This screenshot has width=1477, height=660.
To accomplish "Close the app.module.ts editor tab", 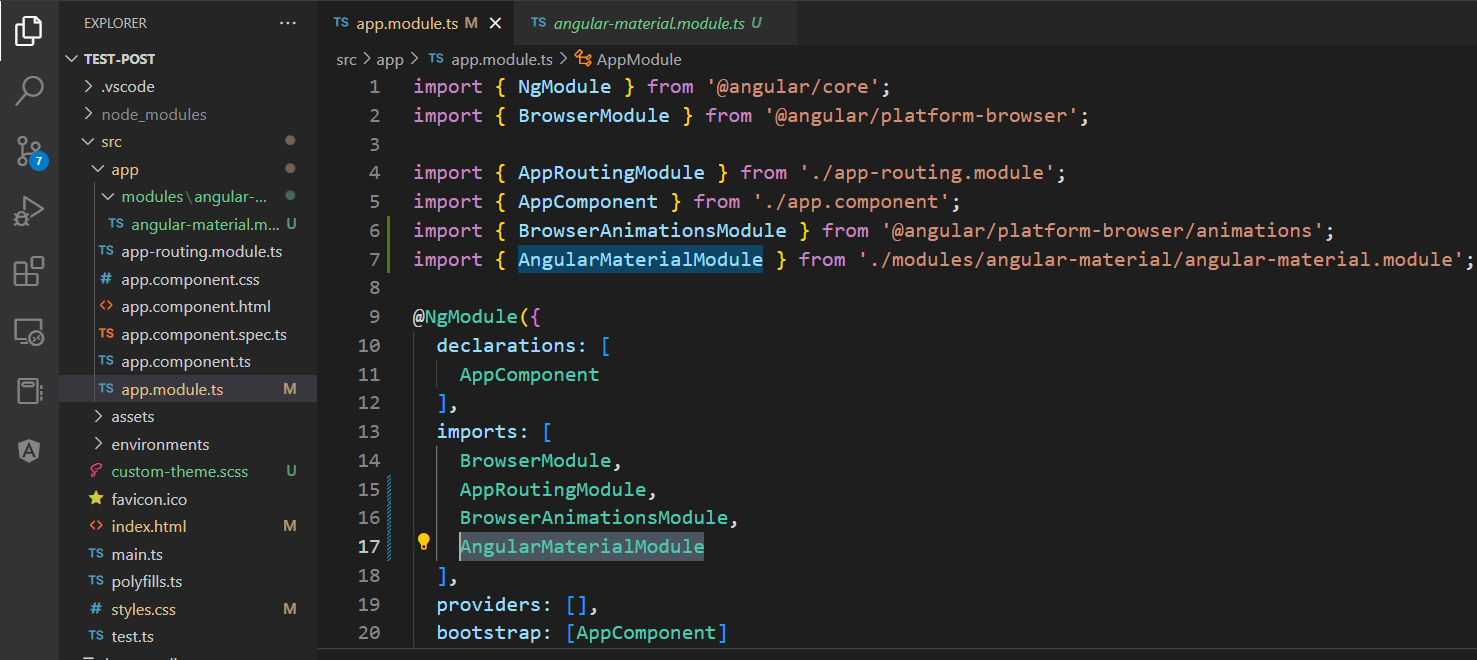I will [x=495, y=23].
